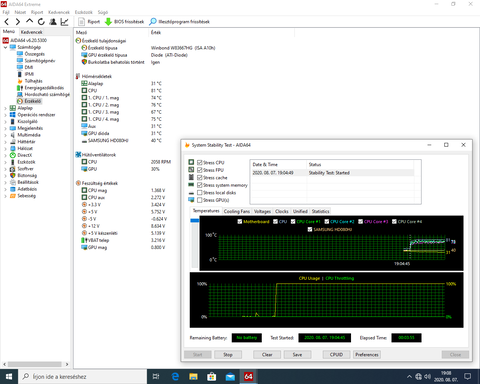
Task: Click the Clear button
Action: click(x=267, y=355)
